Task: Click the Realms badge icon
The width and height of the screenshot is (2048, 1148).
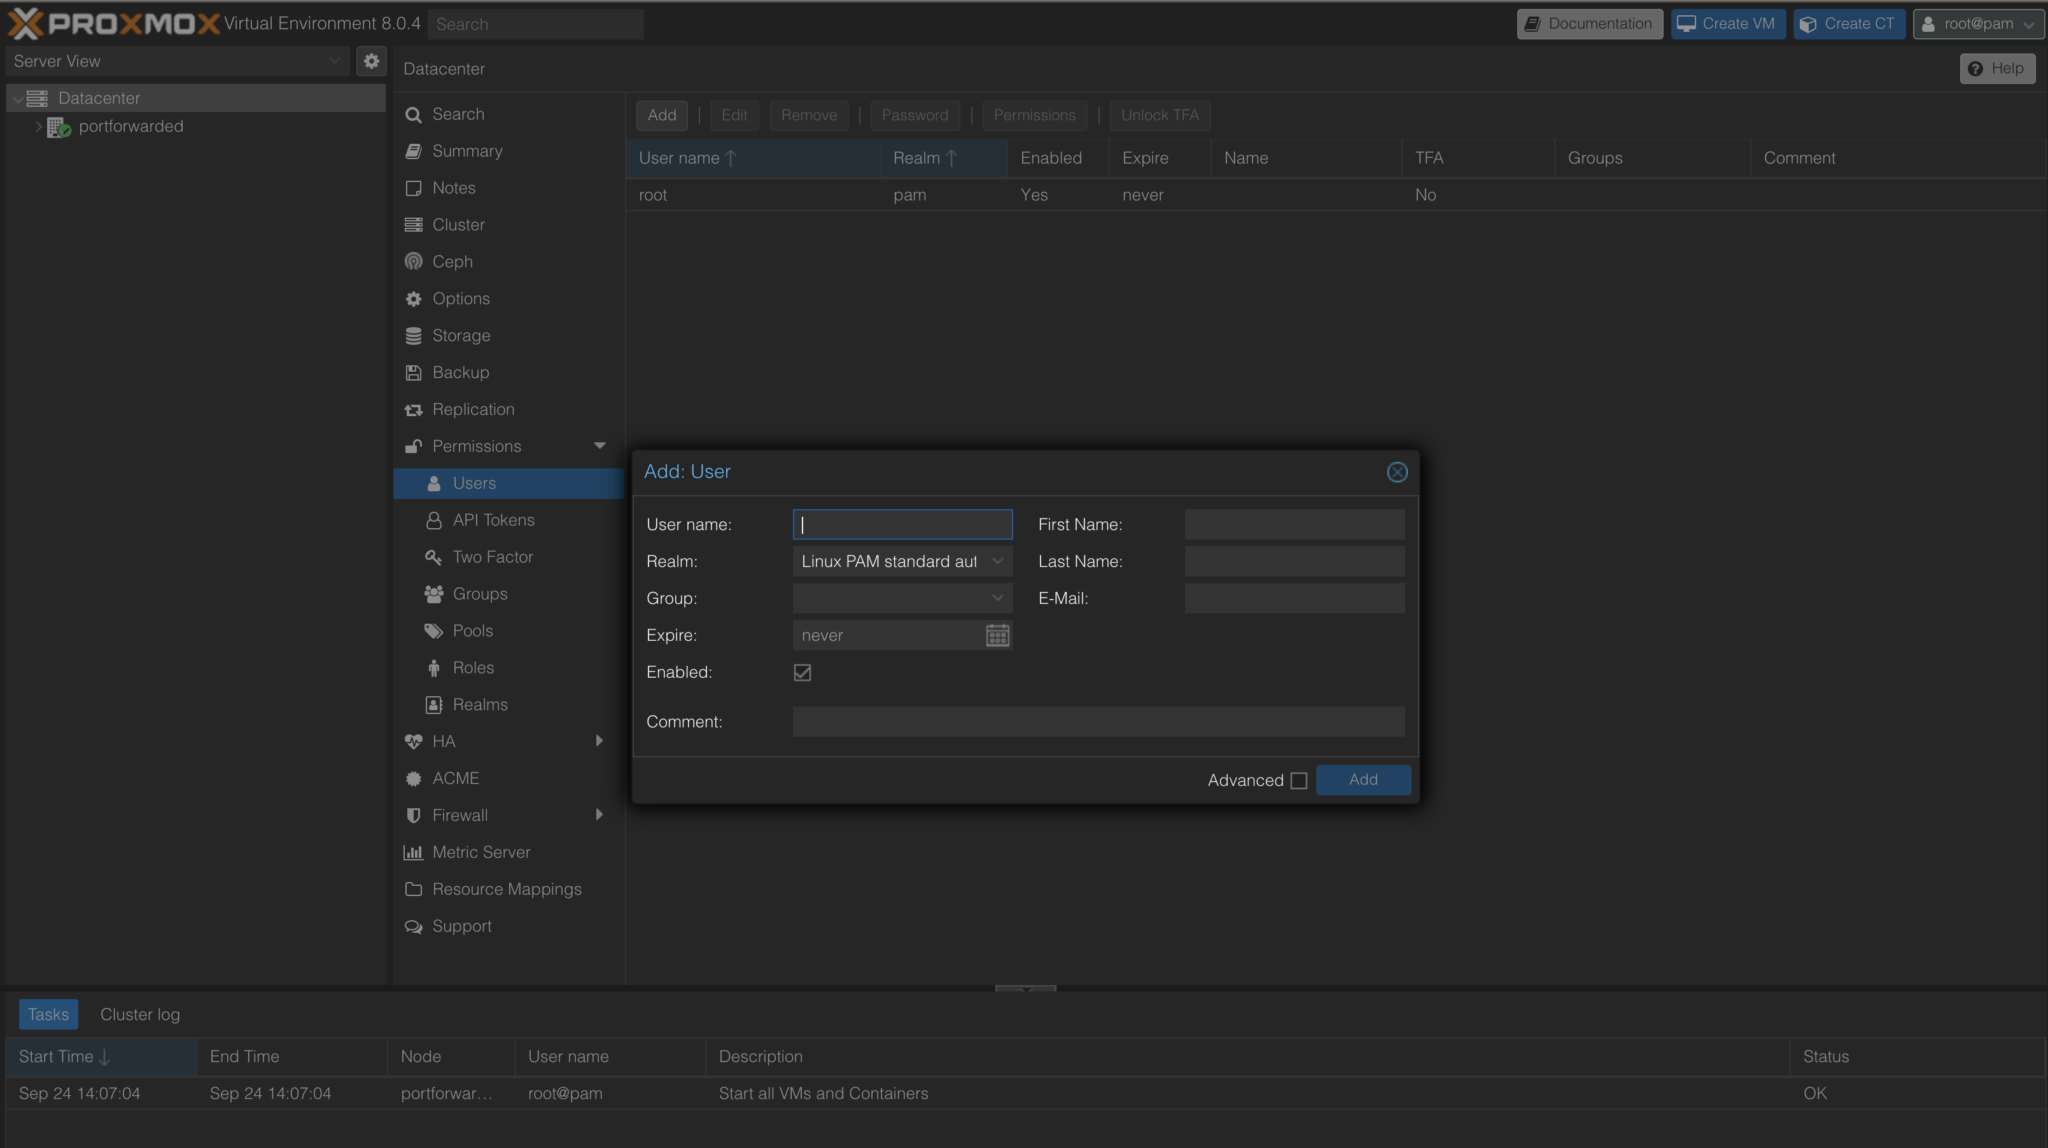Action: pos(433,705)
